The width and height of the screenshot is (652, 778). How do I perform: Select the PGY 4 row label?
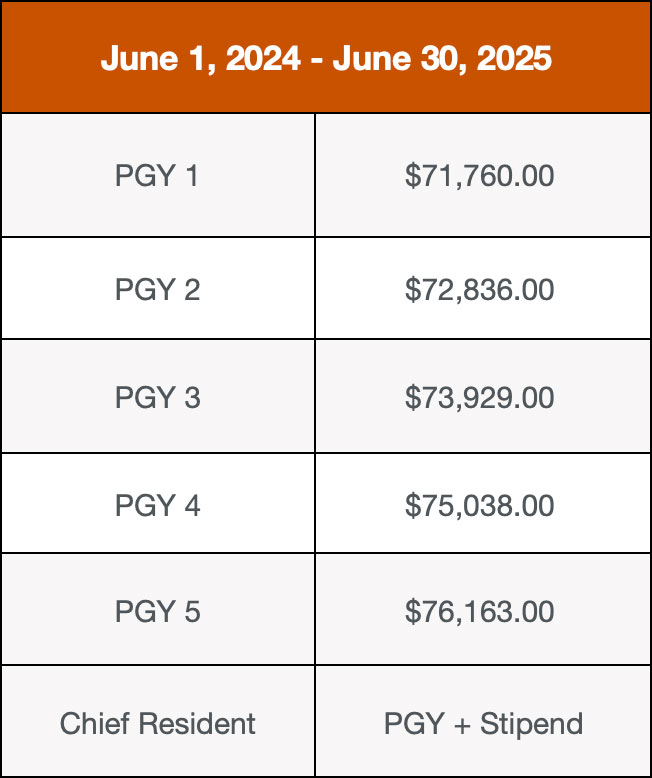157,505
